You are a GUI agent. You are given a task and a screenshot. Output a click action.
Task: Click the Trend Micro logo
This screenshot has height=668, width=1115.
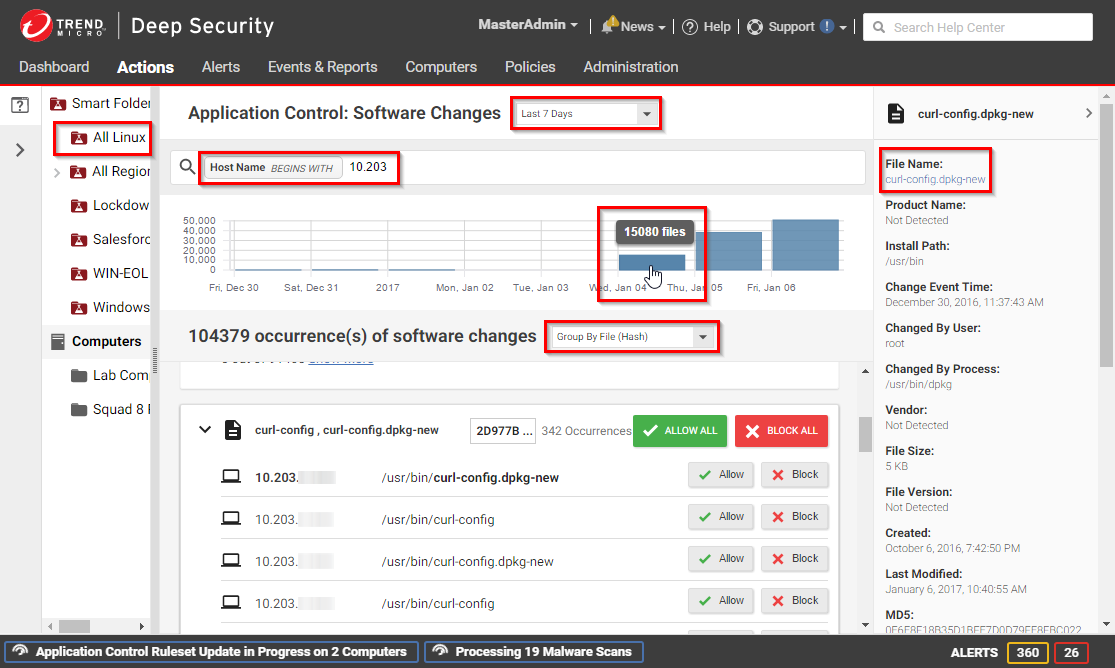[x=37, y=25]
